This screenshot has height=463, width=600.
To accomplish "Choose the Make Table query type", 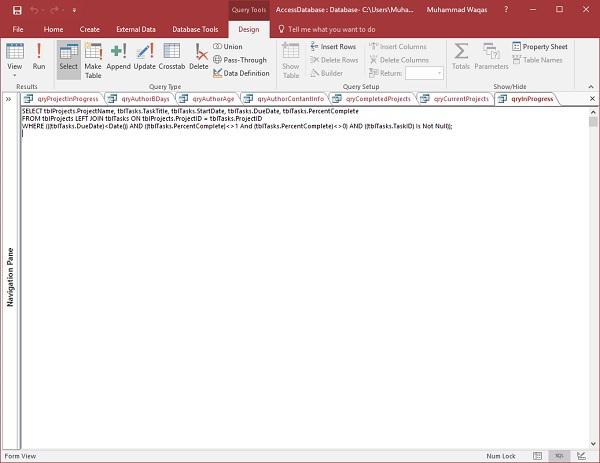I will [x=93, y=60].
